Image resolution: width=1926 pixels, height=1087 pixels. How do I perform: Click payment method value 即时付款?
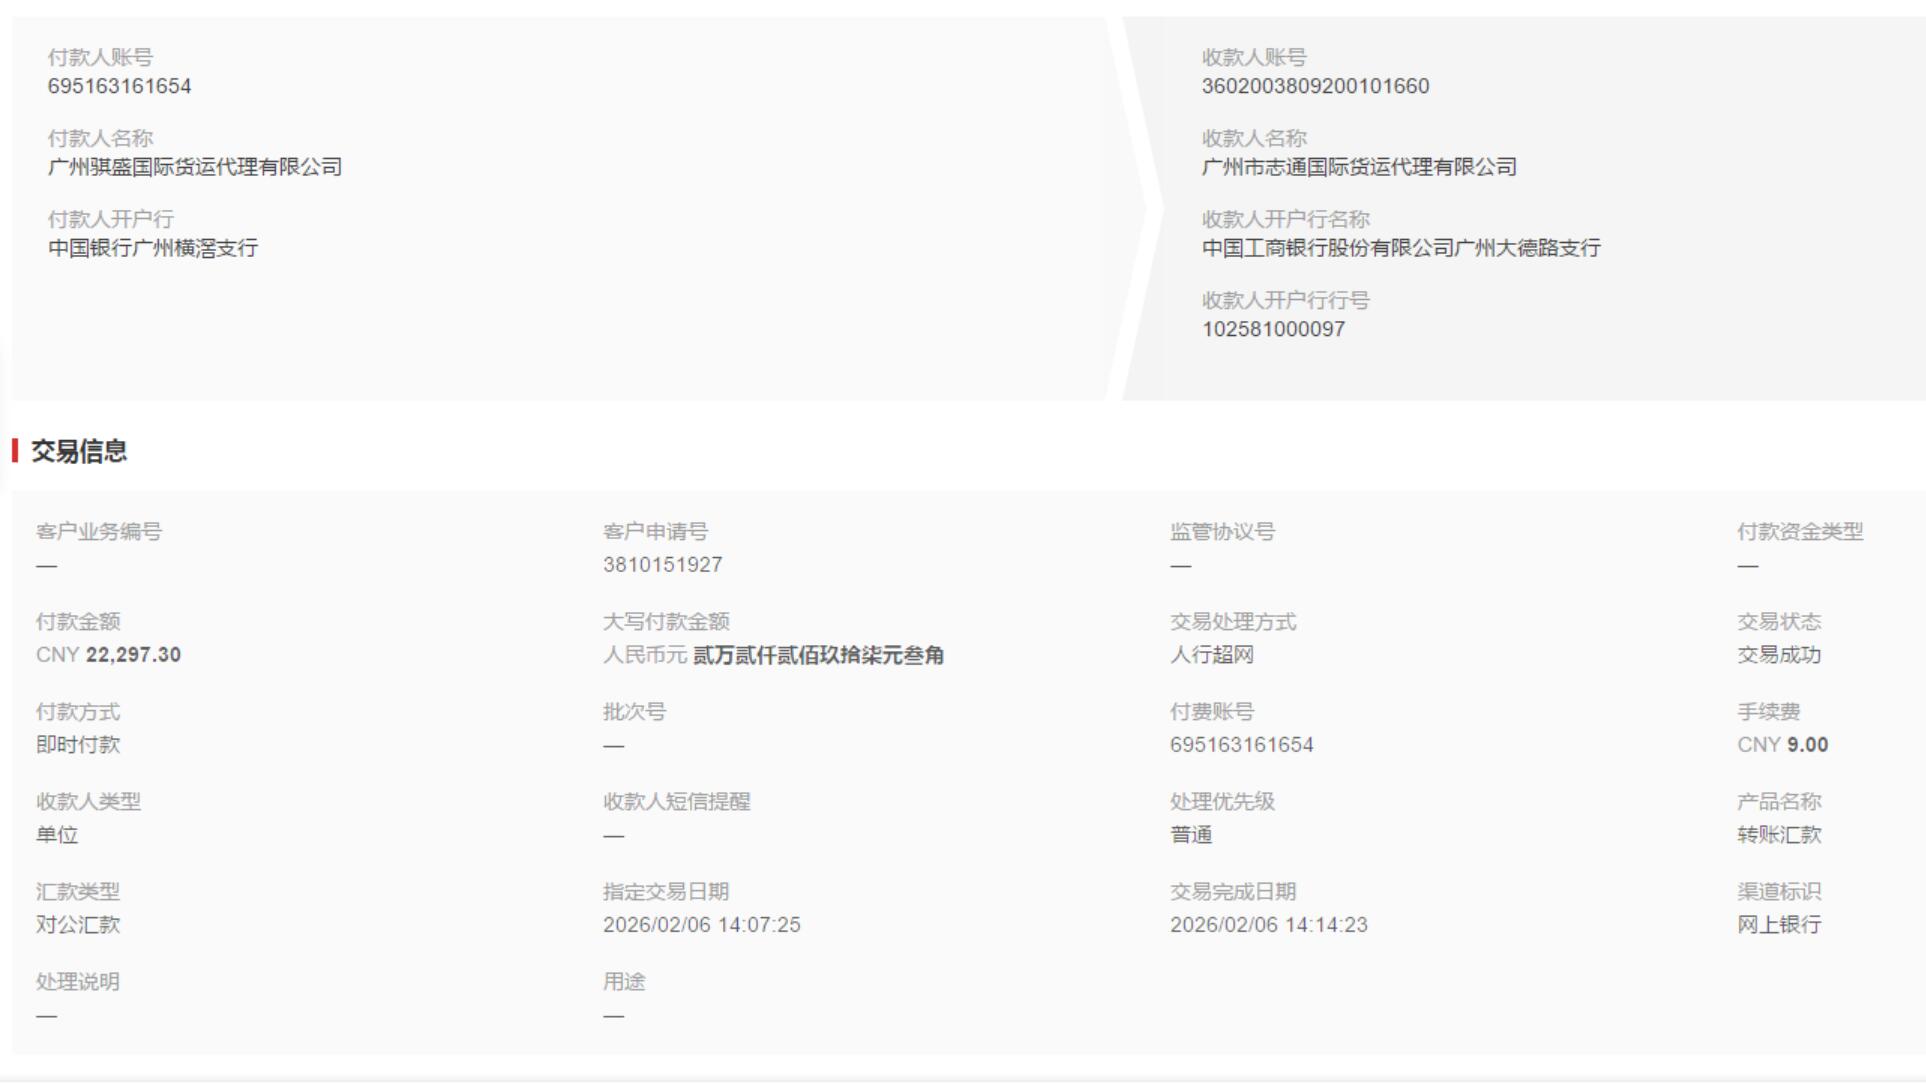click(x=78, y=745)
